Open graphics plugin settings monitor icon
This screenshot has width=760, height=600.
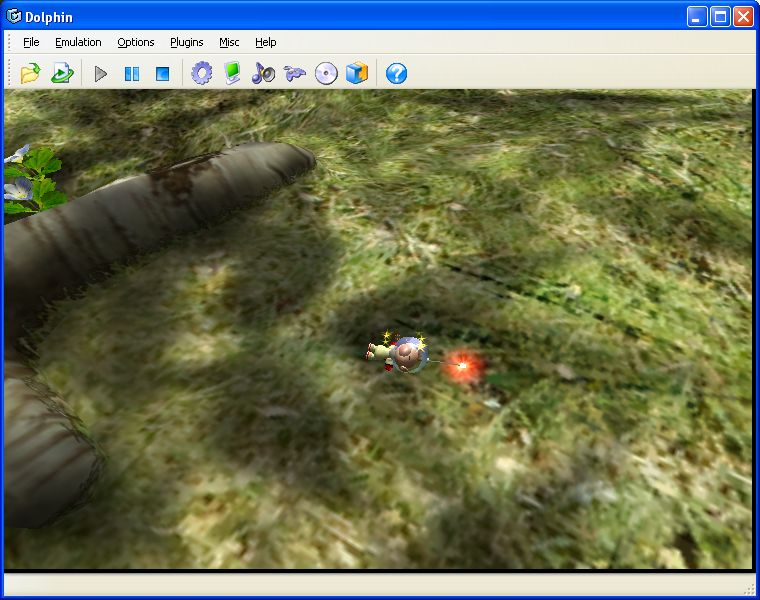pos(232,74)
